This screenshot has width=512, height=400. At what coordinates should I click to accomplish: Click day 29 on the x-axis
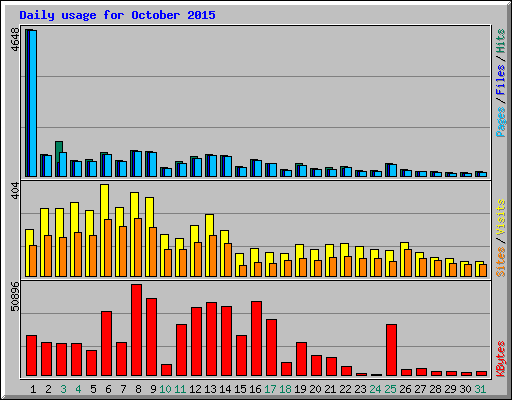[x=450, y=389]
